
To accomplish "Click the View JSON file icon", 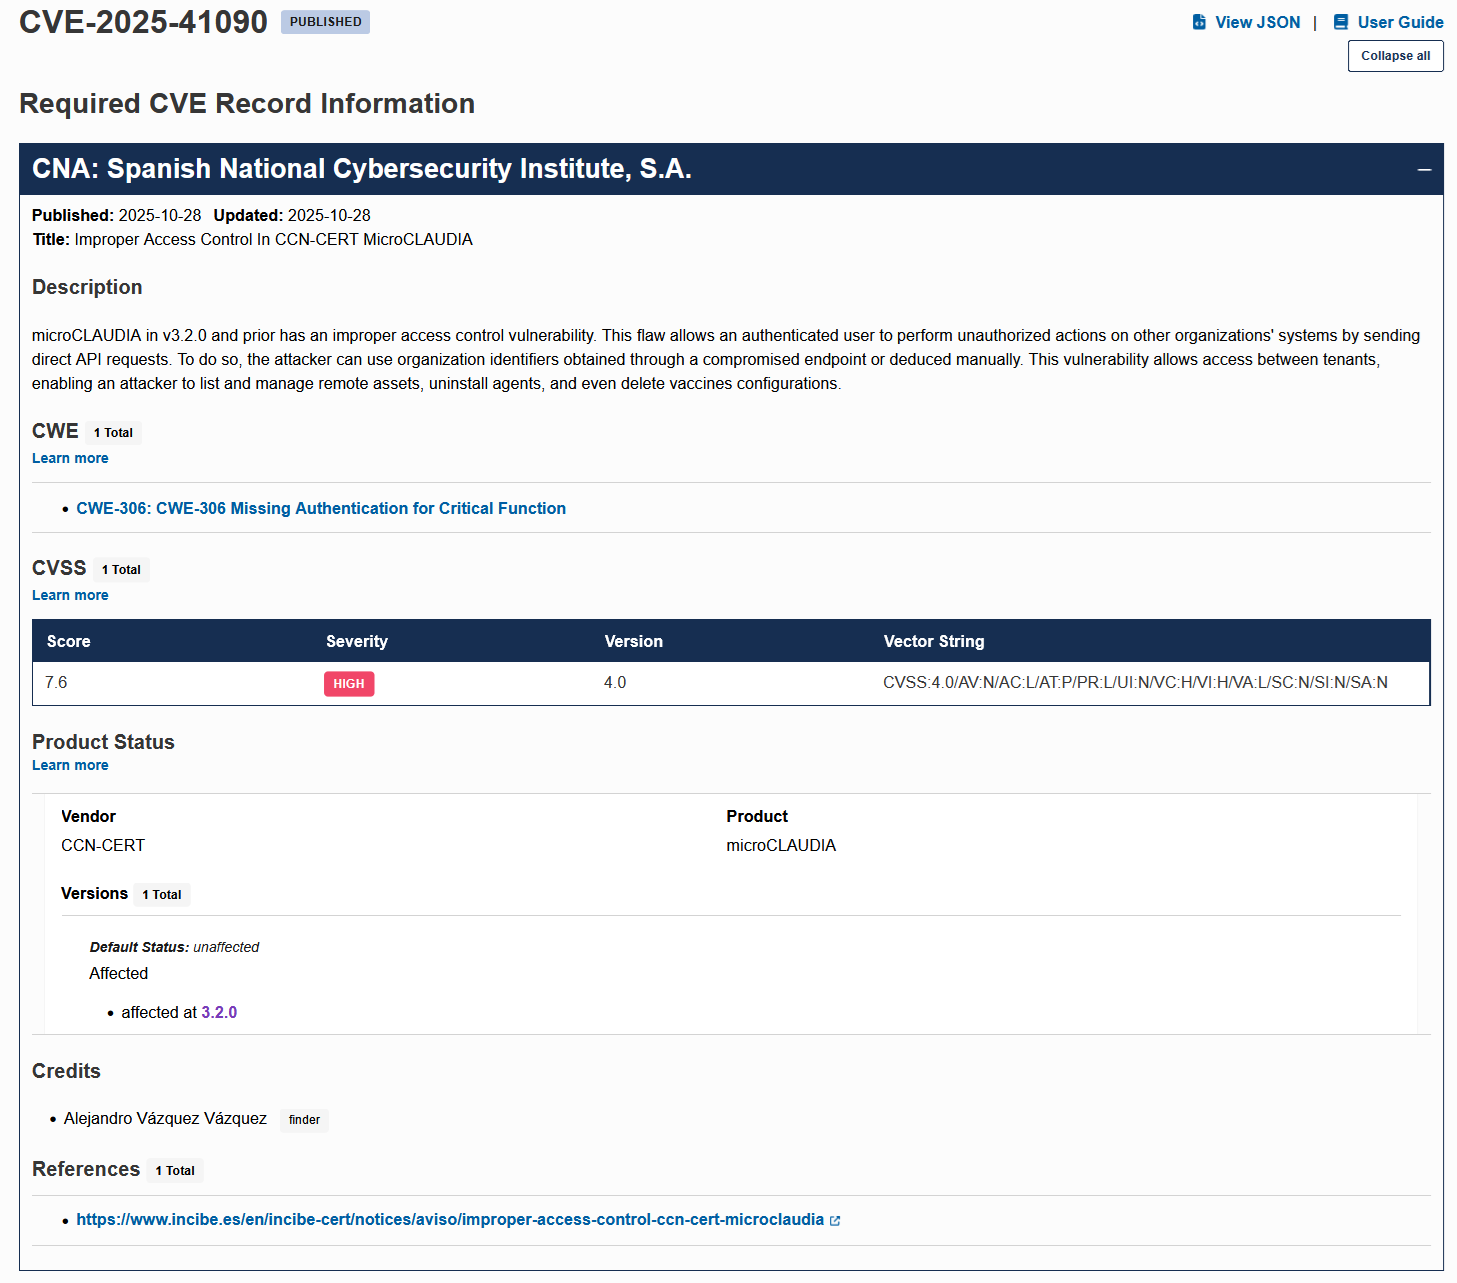I will (1199, 22).
